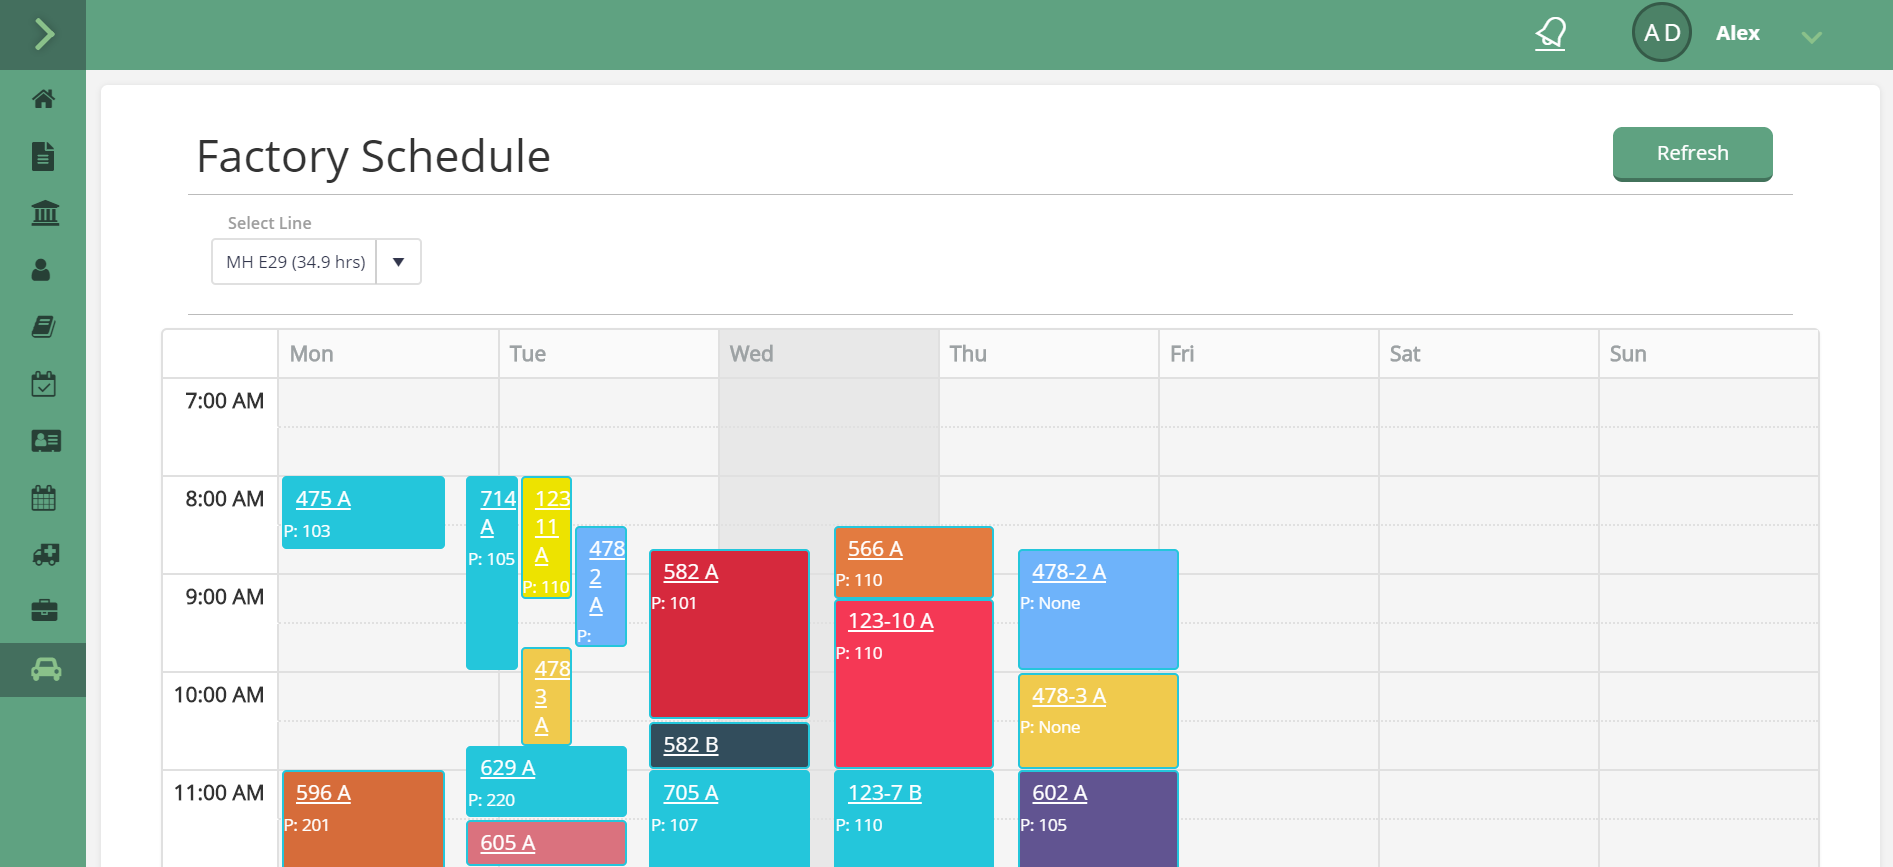Click the Refresh button
The width and height of the screenshot is (1893, 867).
[1692, 153]
